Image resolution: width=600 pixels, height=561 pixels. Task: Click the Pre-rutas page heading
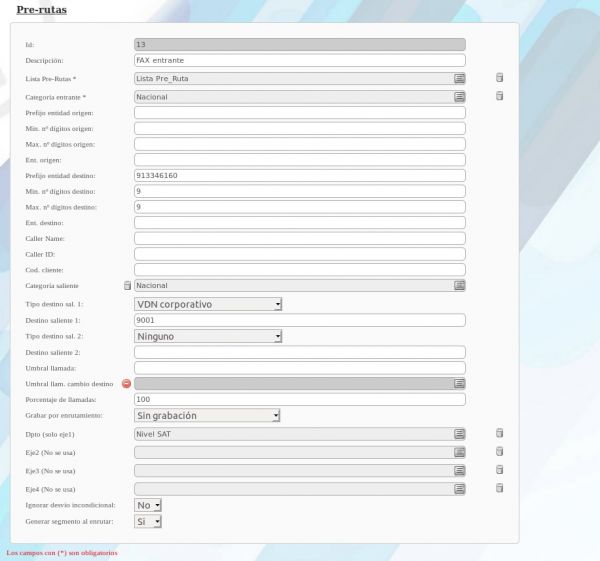42,10
